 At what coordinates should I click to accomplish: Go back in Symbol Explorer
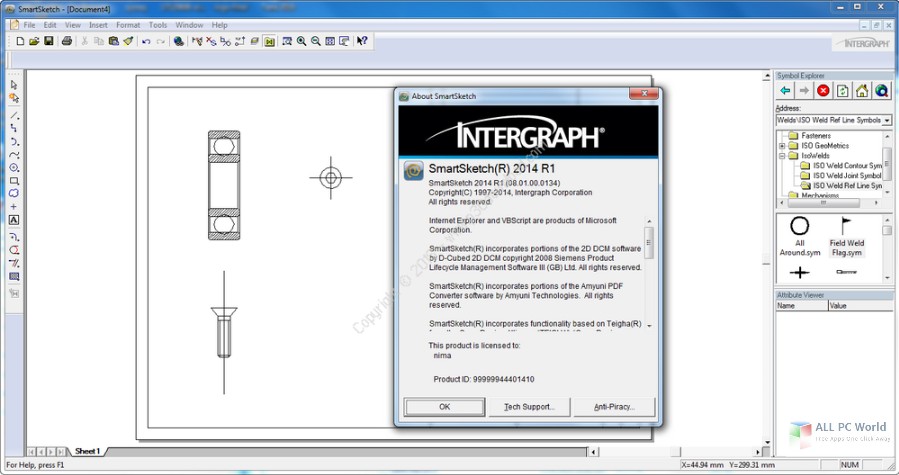click(x=785, y=91)
